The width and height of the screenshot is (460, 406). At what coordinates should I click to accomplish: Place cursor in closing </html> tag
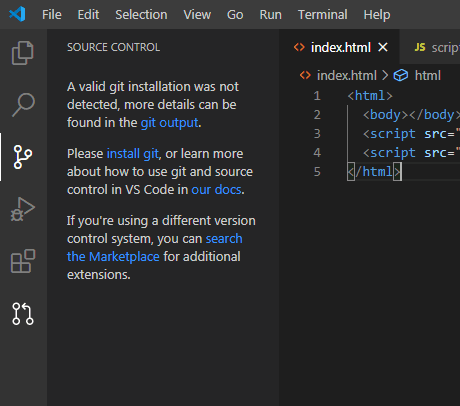point(374,172)
